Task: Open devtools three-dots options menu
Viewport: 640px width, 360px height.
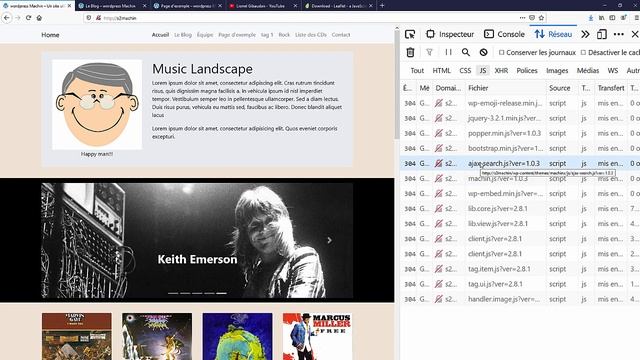Action: point(619,35)
